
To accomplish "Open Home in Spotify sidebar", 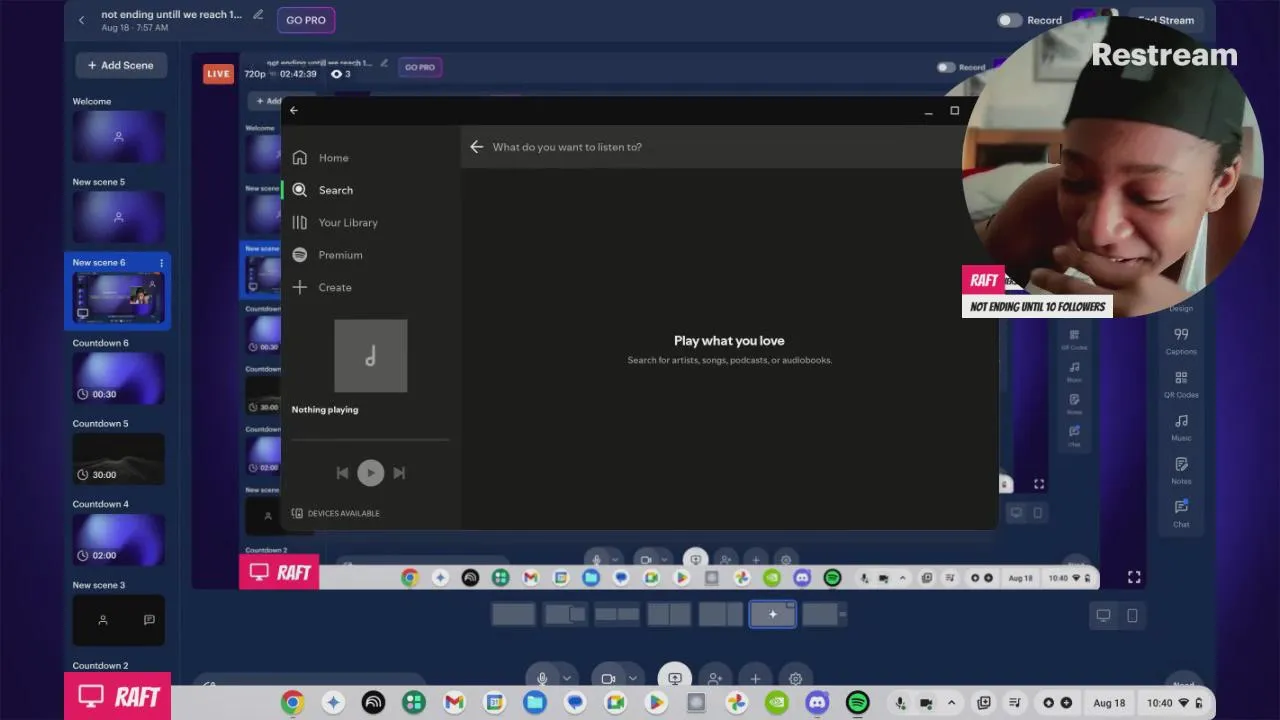I will pyautogui.click(x=321, y=158).
